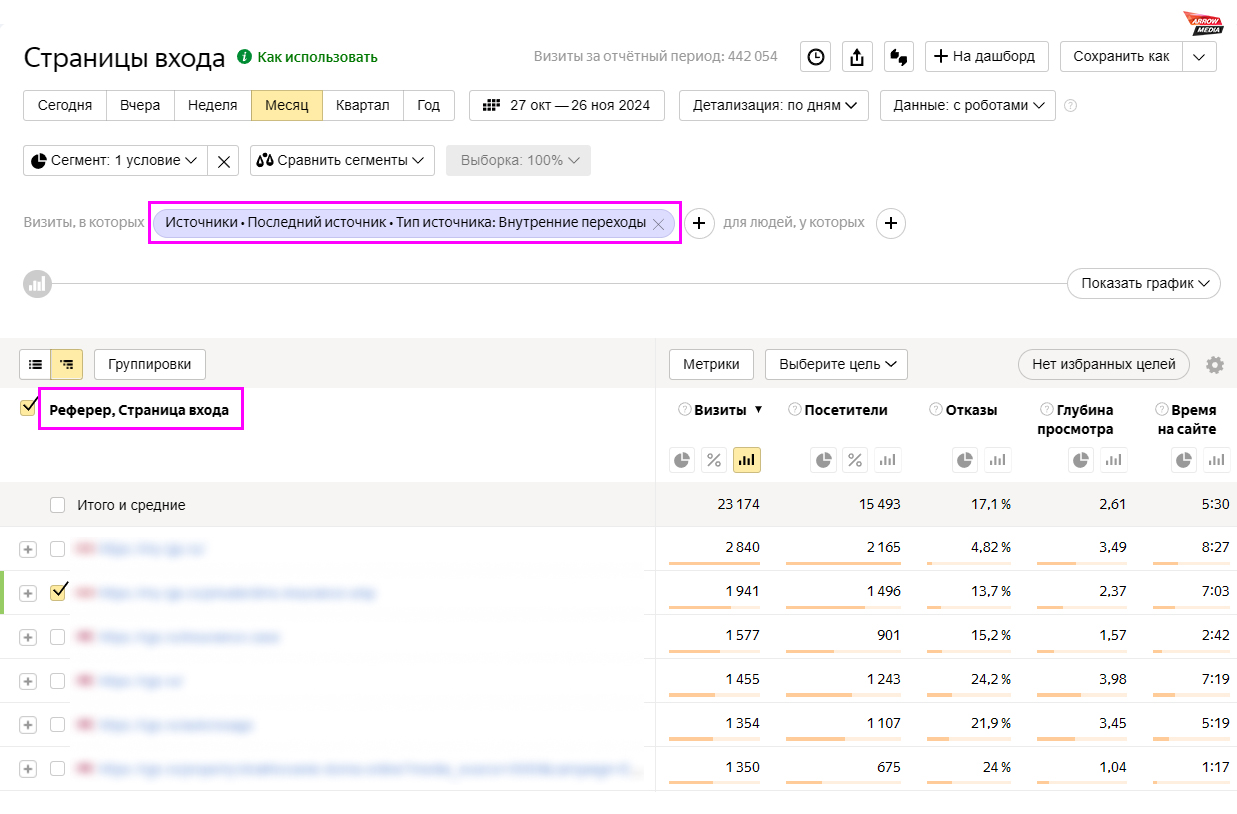This screenshot has width=1237, height=814.
Task: Select pie chart icon under Визиты
Action: [x=682, y=460]
